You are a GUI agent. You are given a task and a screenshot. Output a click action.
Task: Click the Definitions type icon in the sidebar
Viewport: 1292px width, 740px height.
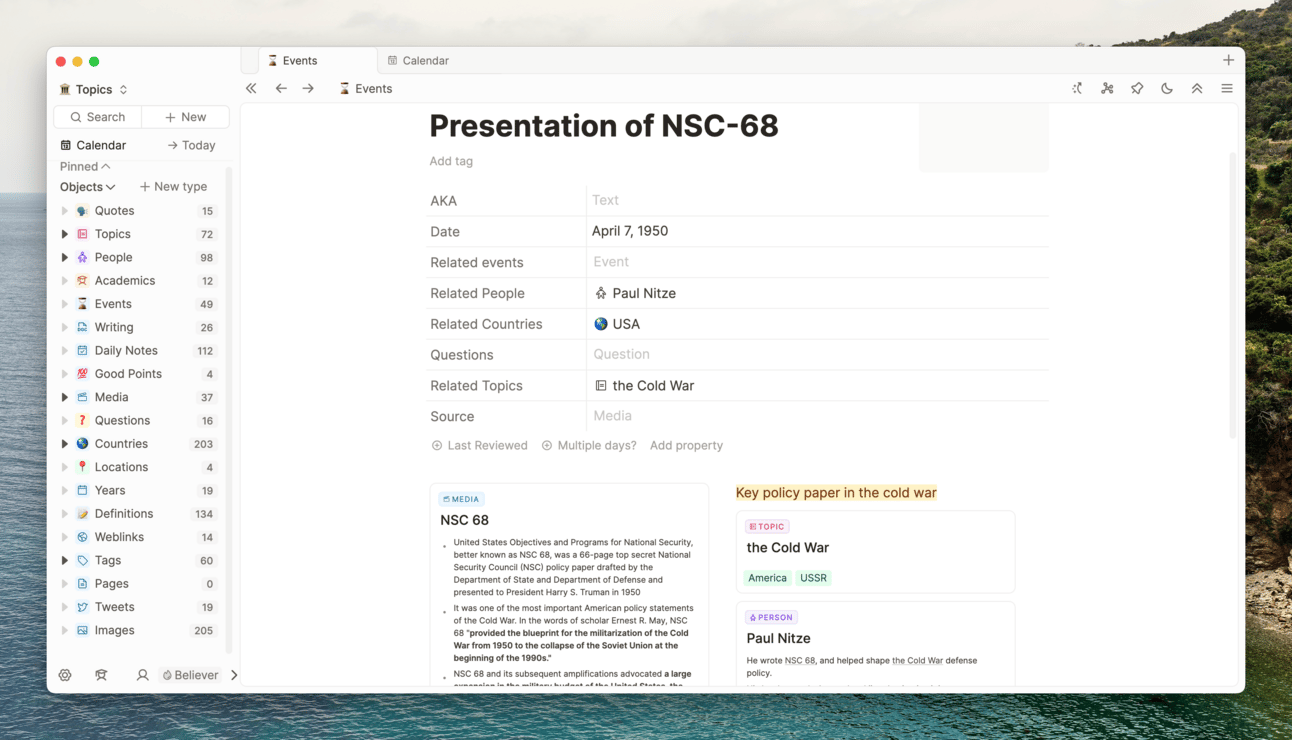[x=82, y=514]
